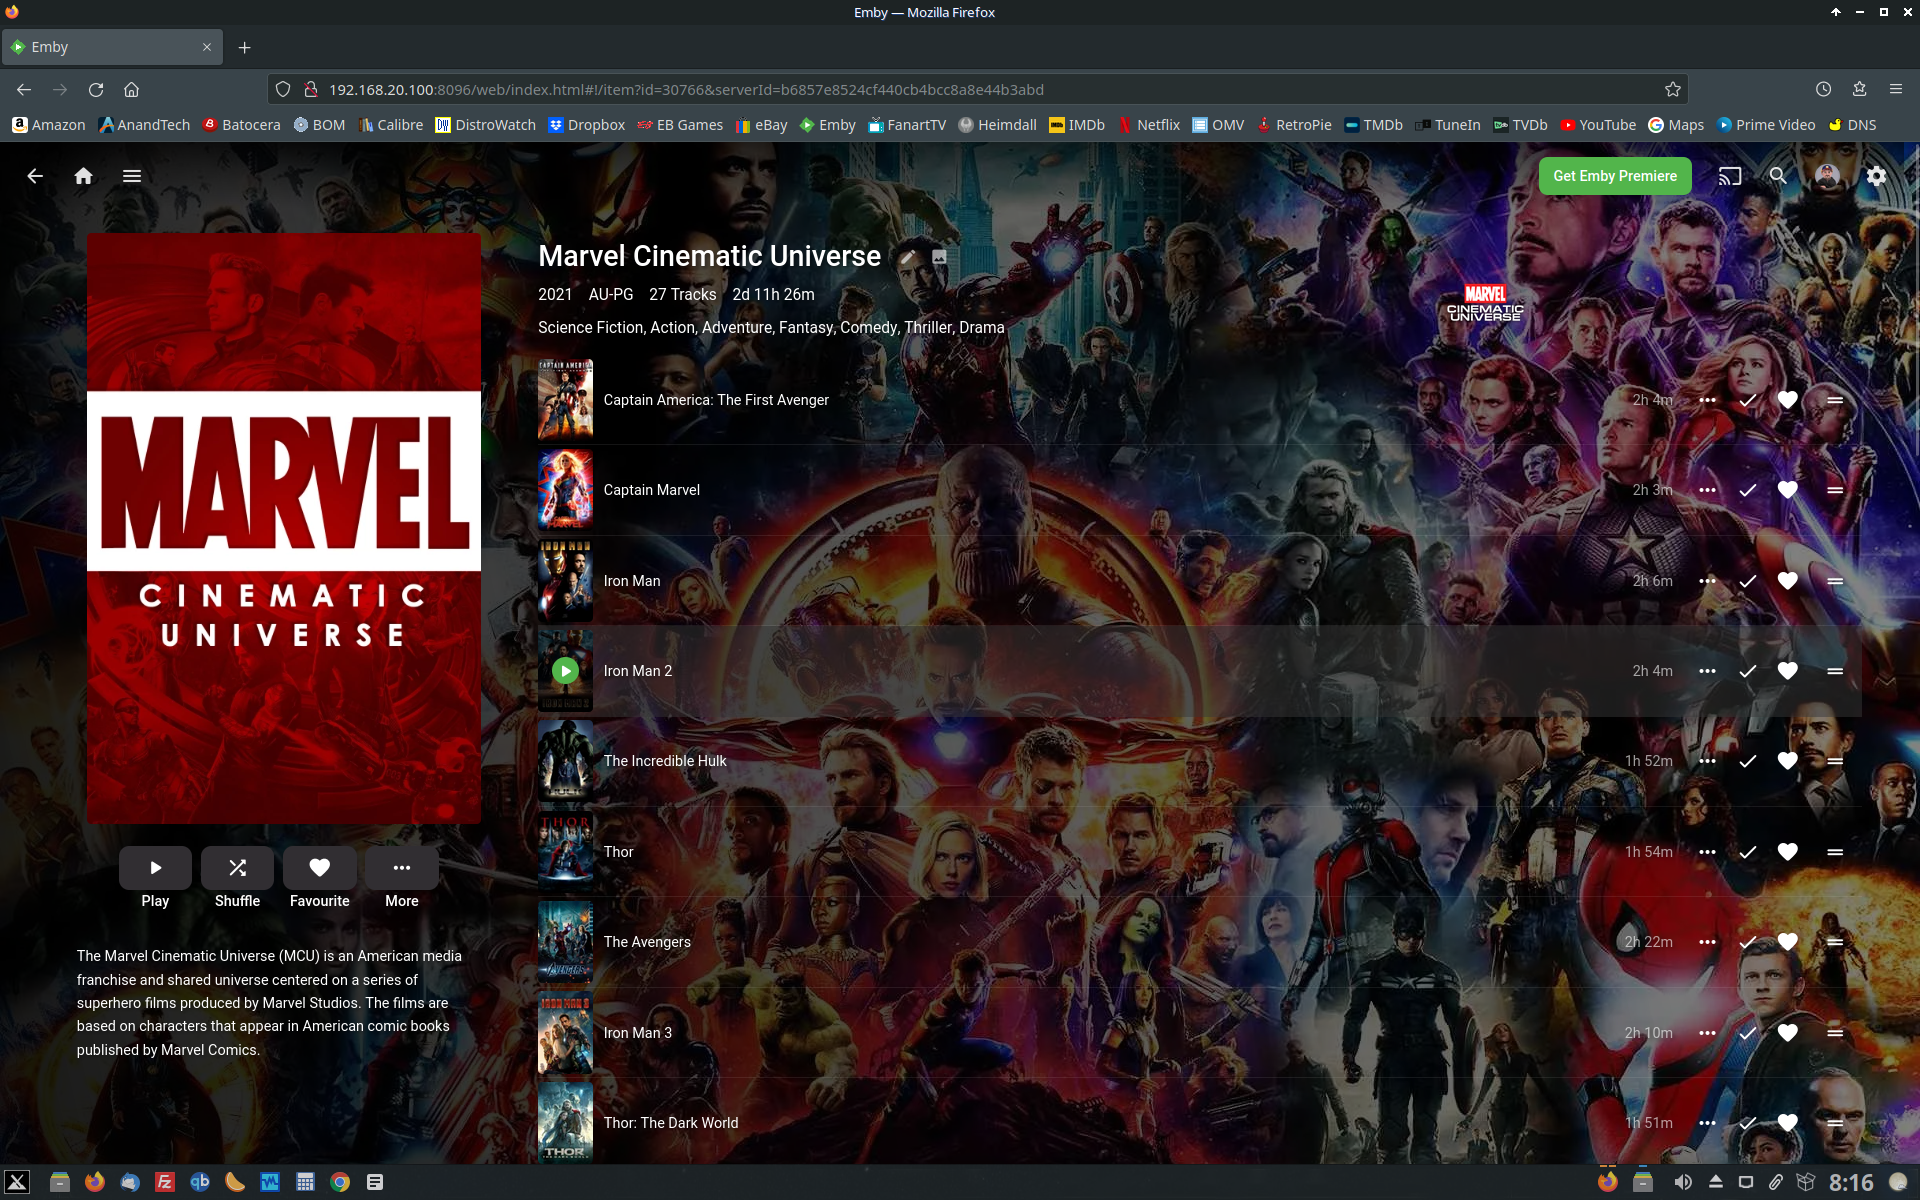Open the TMDb bookmark
Screen dimensions: 1920x1200
click(x=1373, y=125)
